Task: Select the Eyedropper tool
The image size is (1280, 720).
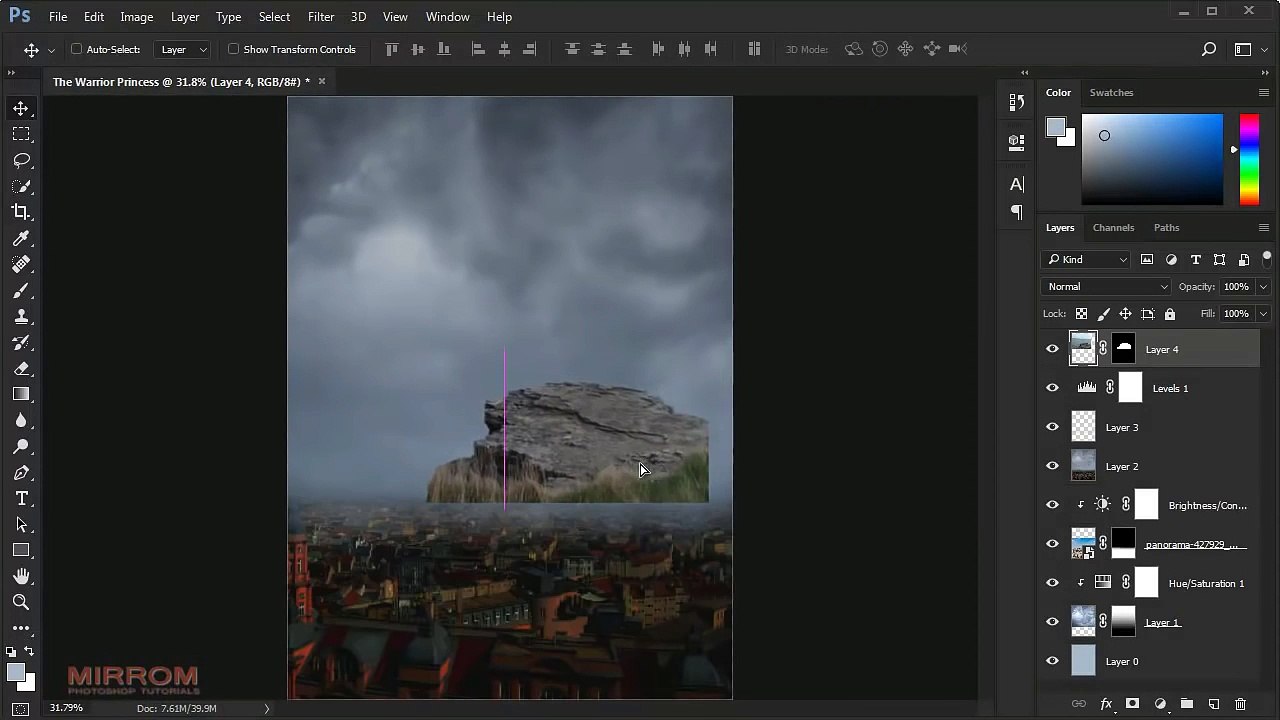Action: click(21, 238)
